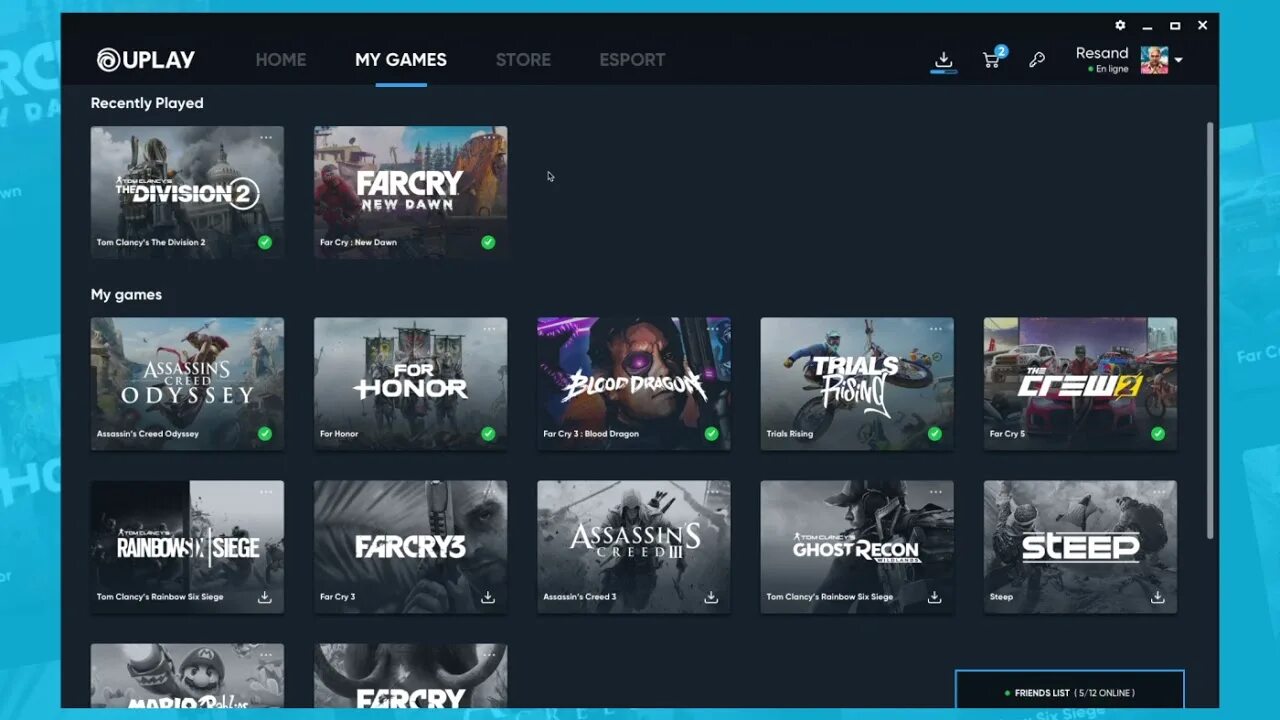The width and height of the screenshot is (1280, 720).
Task: Select the MY GAMES tab
Action: click(401, 60)
